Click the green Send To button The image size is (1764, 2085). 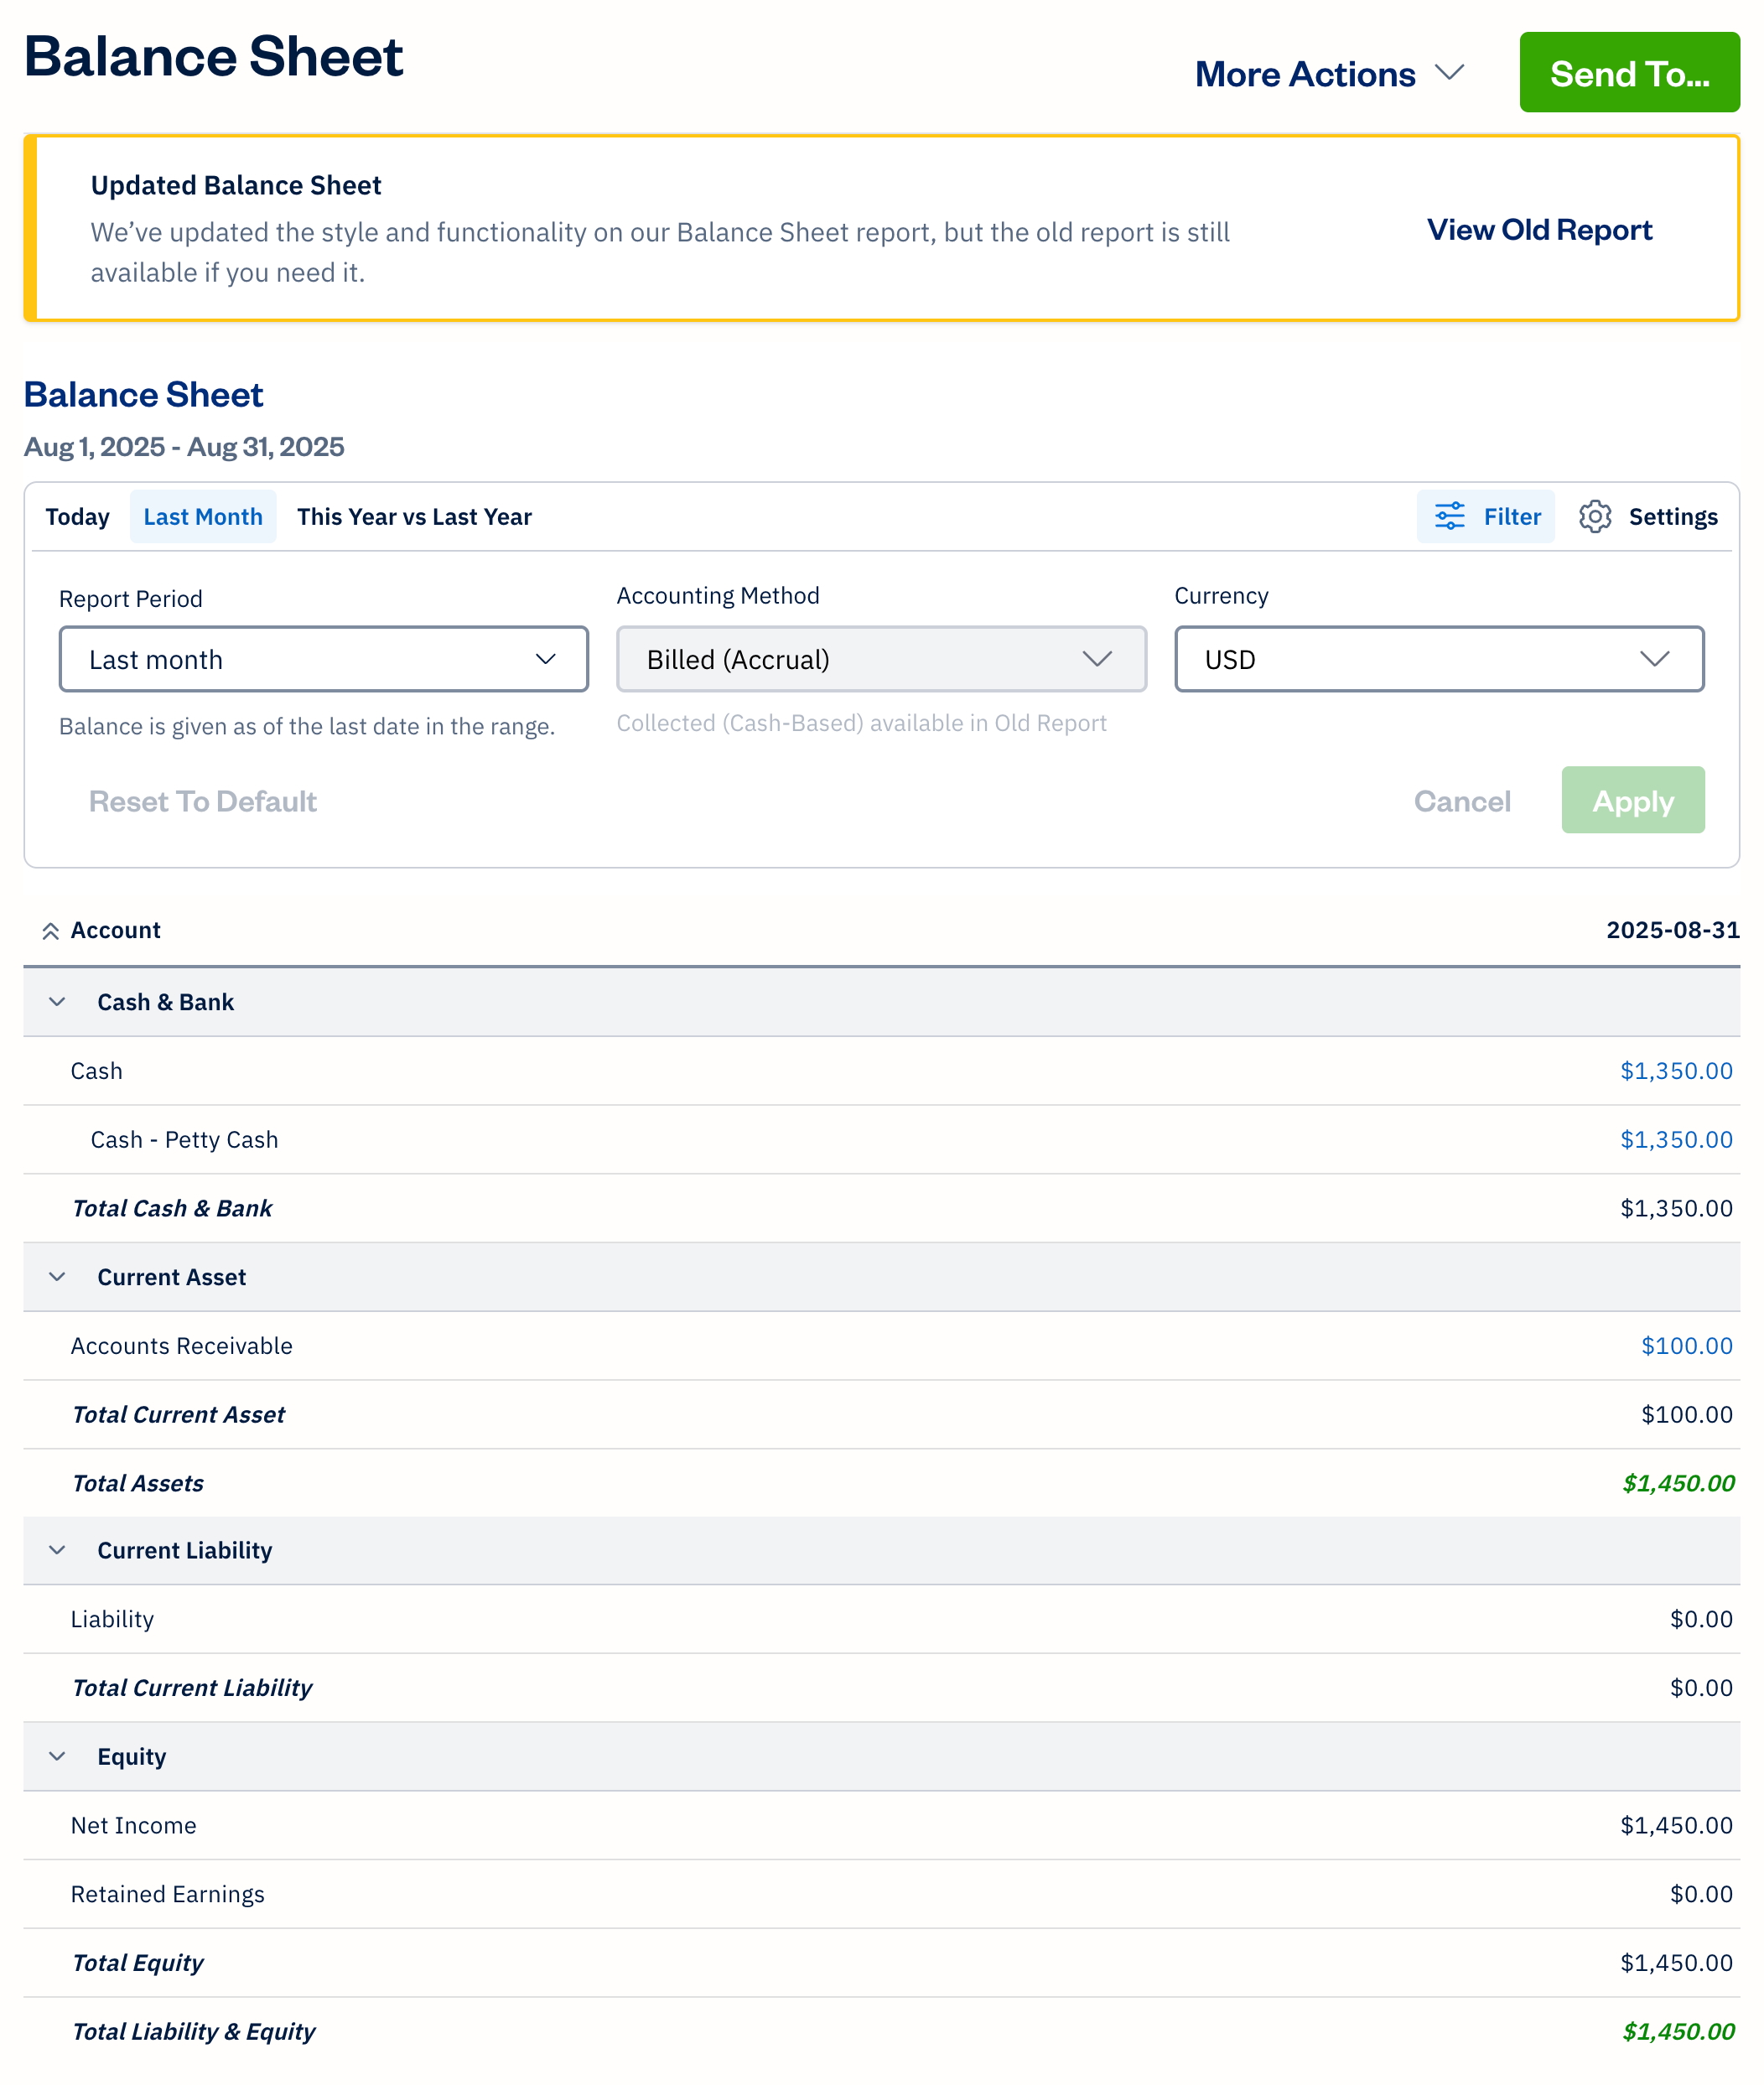[x=1629, y=72]
